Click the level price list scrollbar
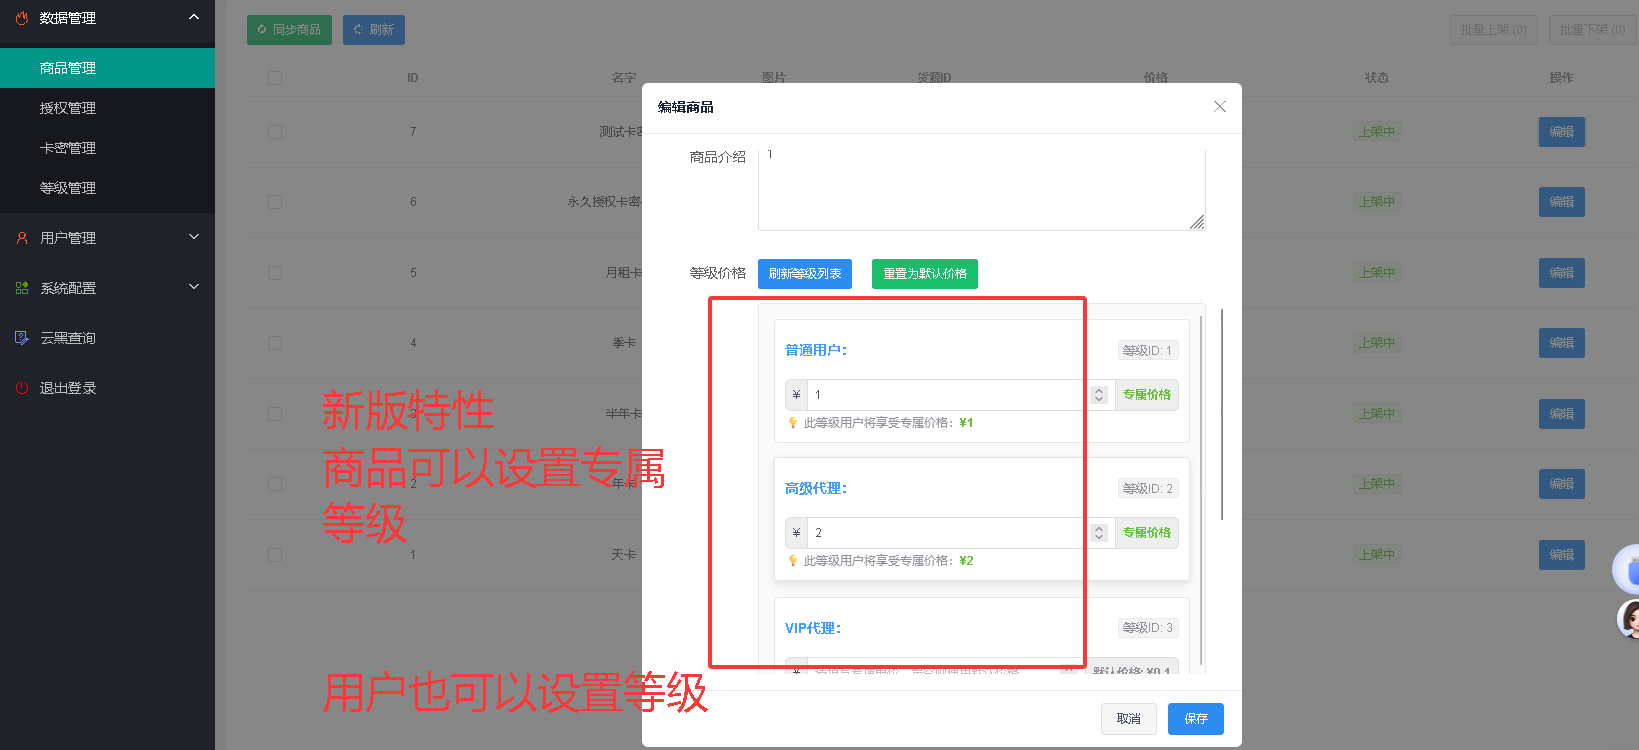This screenshot has height=750, width=1639. pos(1201,490)
